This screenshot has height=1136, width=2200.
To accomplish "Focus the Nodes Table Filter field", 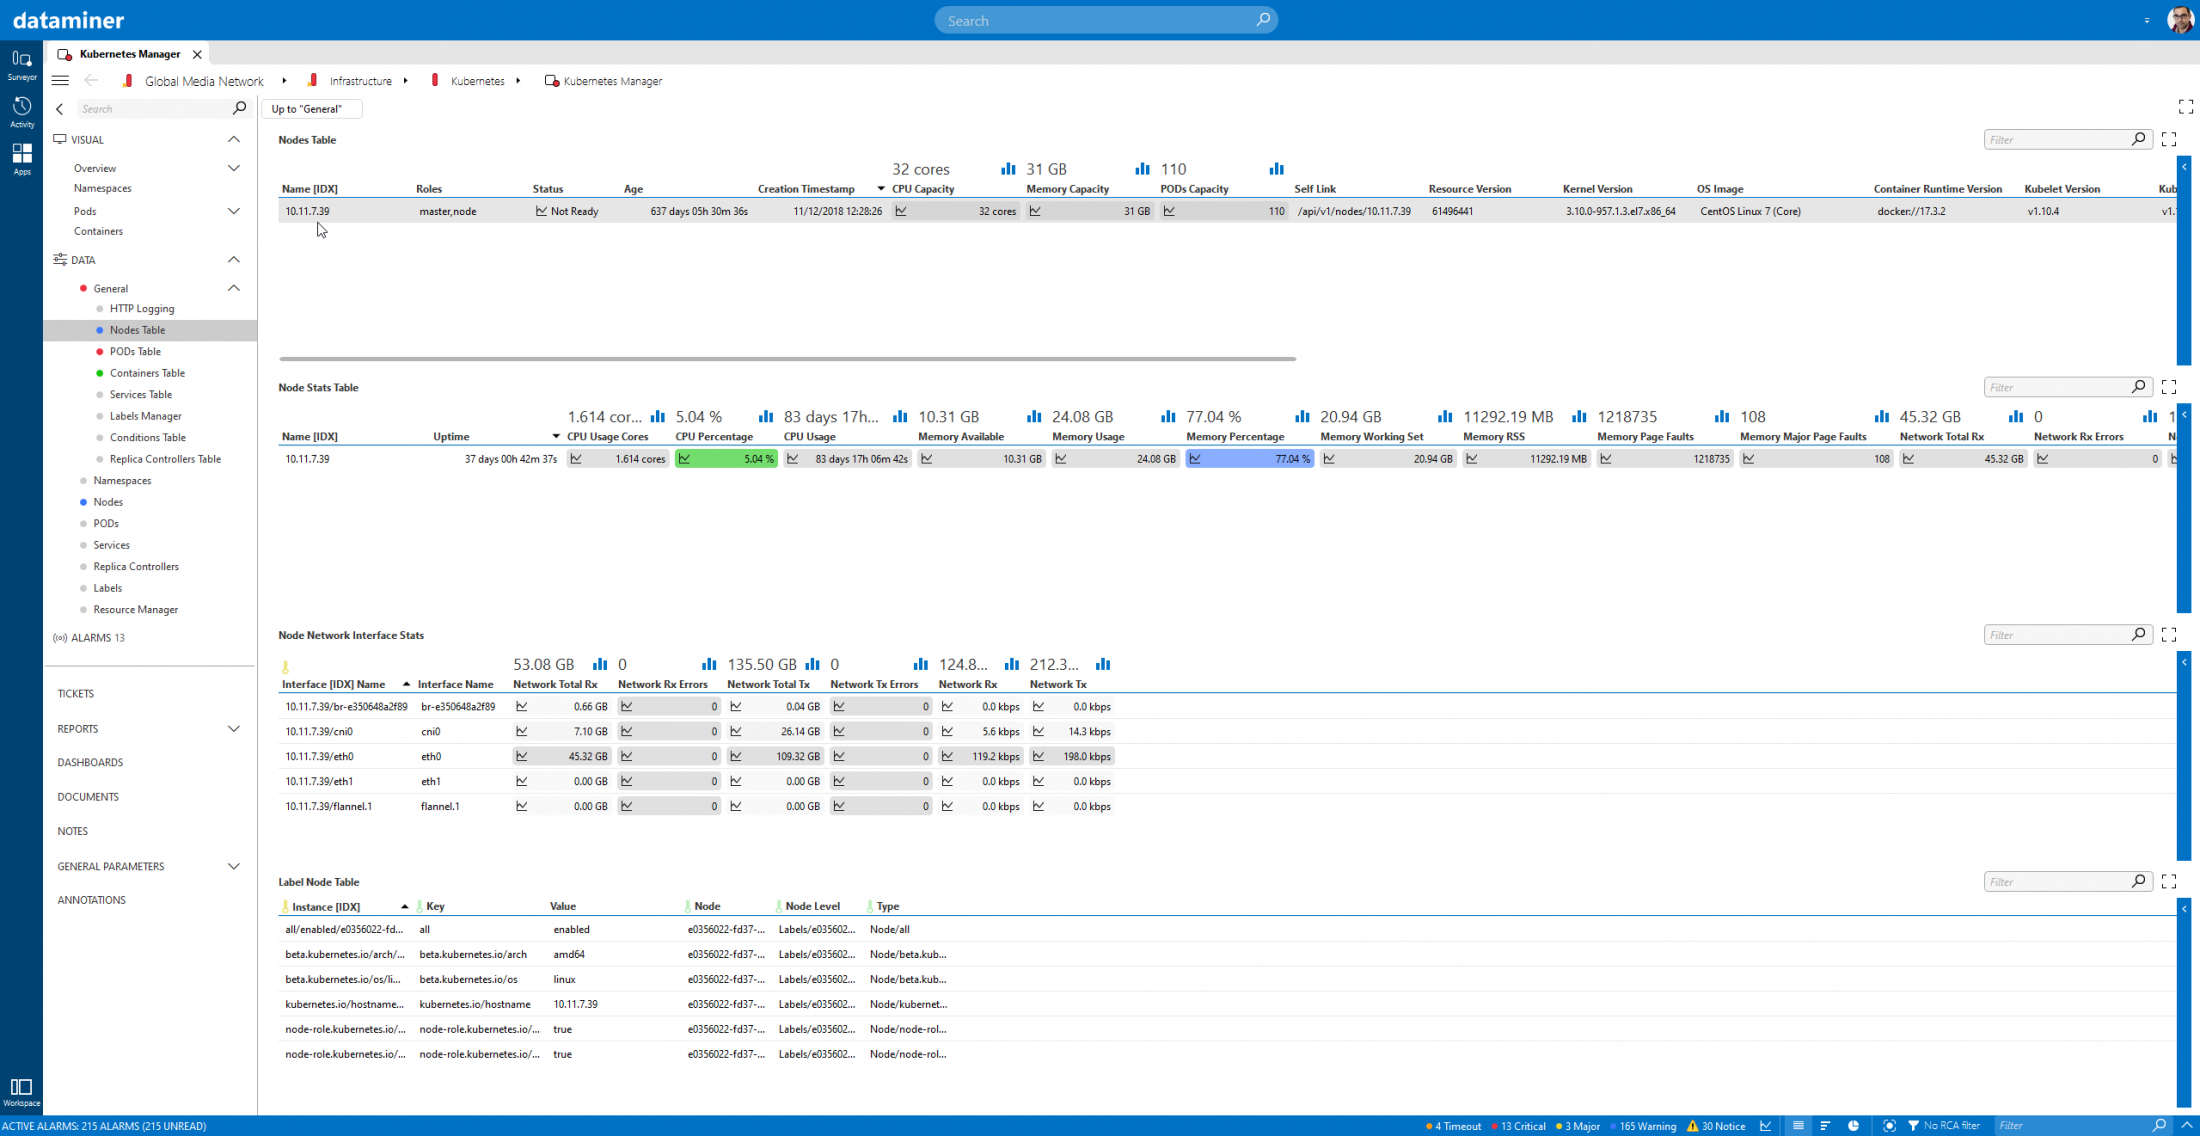I will (2066, 139).
